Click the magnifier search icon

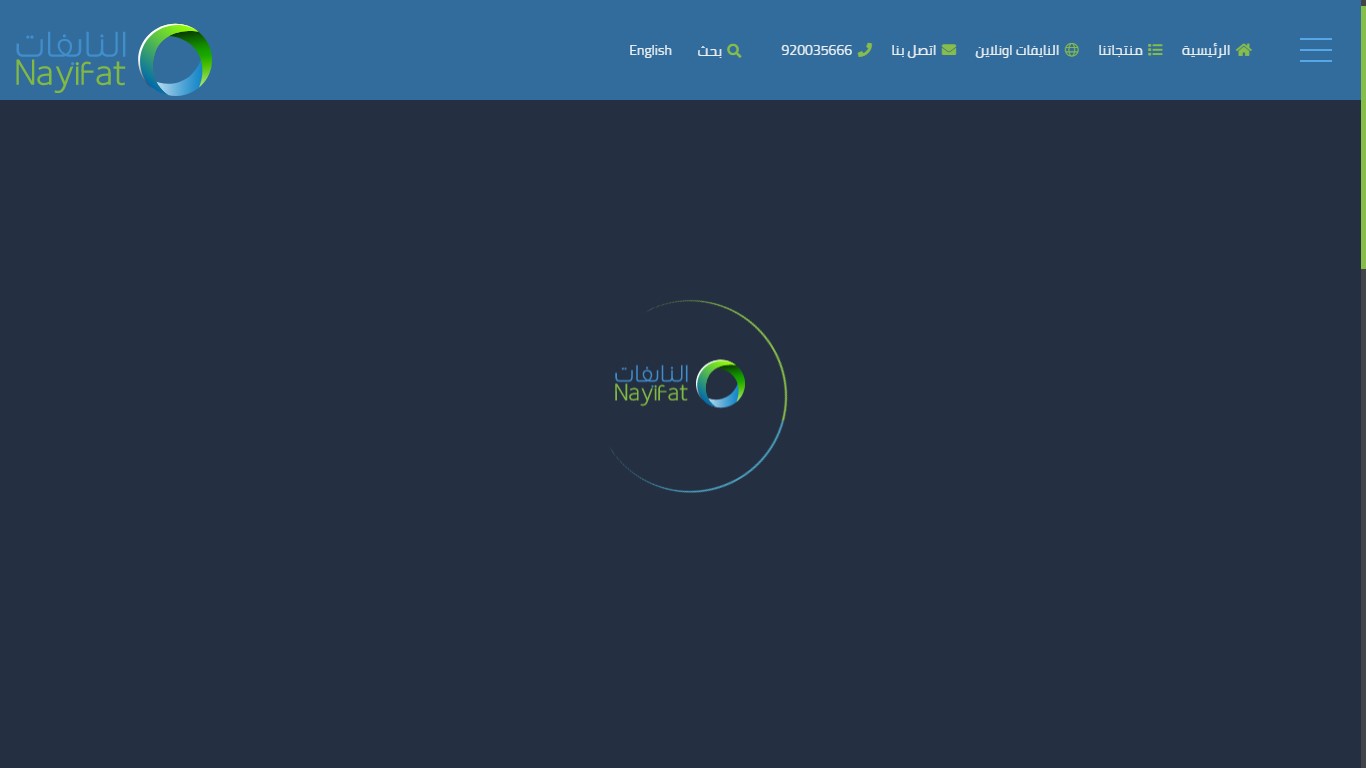(734, 50)
